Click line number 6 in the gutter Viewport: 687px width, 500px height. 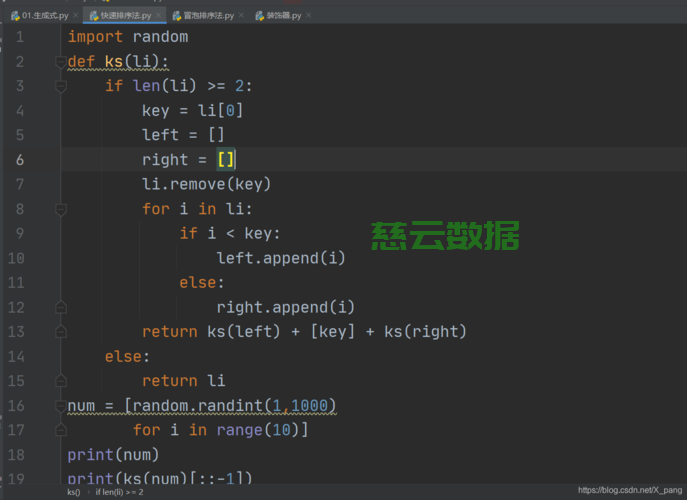pos(19,160)
